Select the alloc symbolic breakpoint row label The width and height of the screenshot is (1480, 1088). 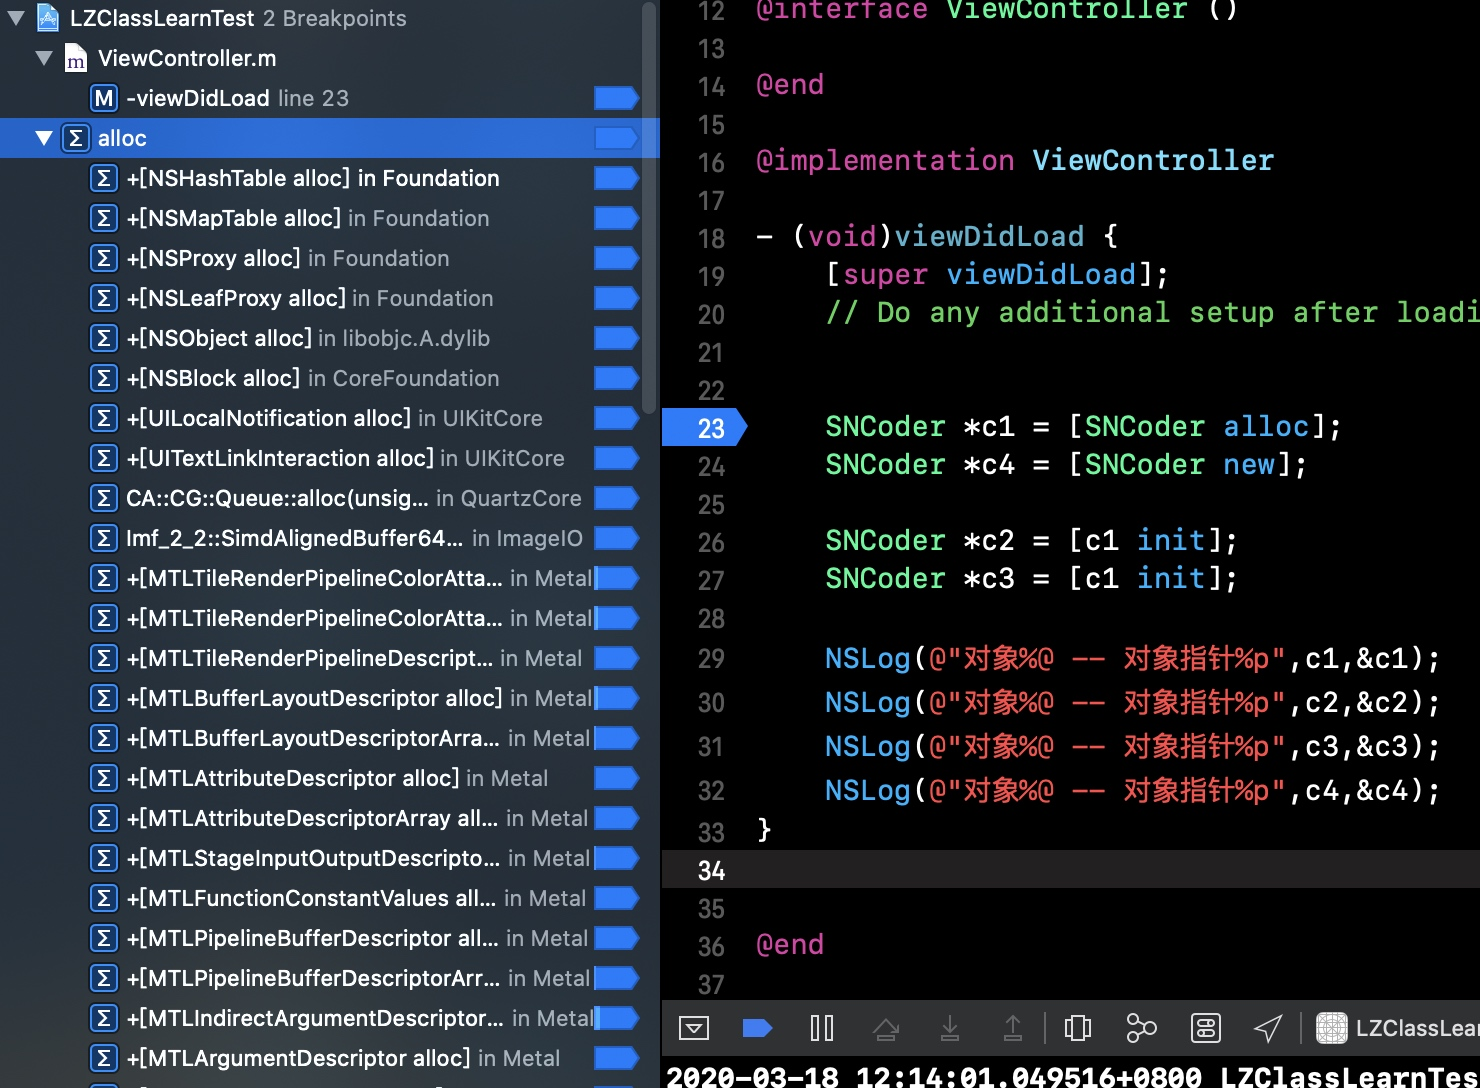(122, 138)
